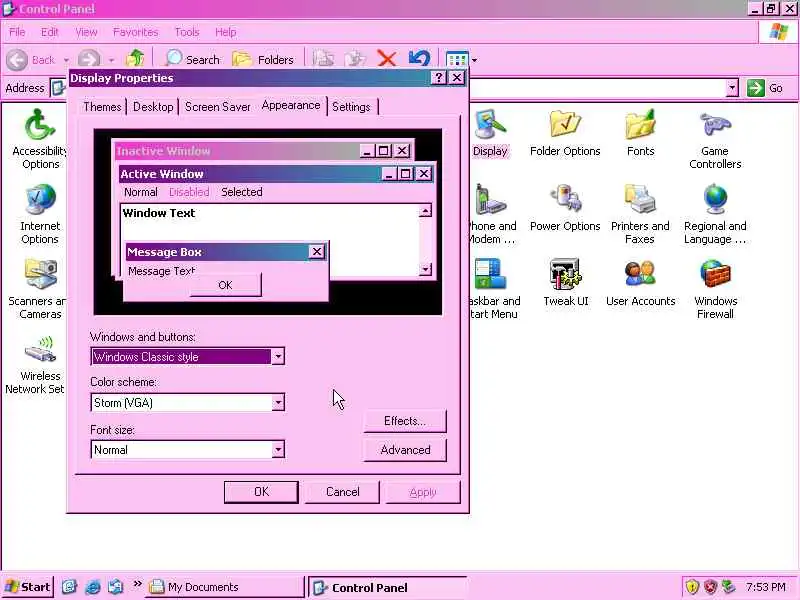Switch to the Settings tab
Viewport: 800px width, 600px height.
[351, 107]
